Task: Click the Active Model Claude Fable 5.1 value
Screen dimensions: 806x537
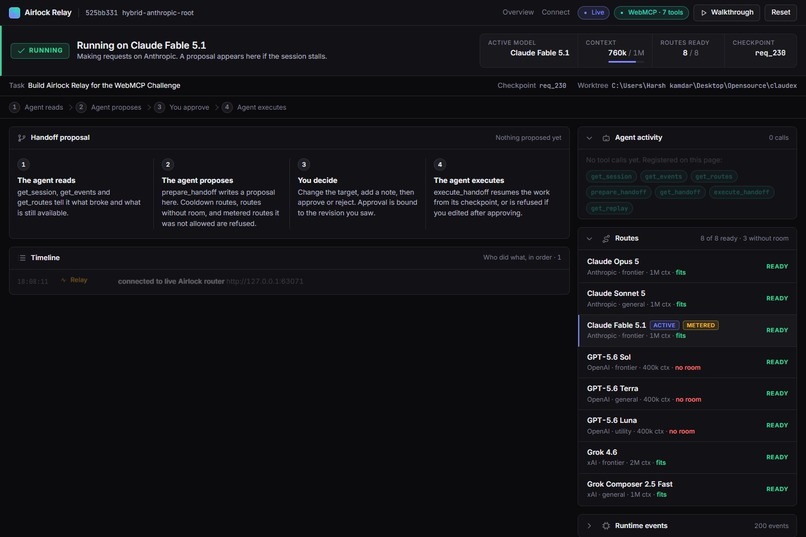Action: pos(539,53)
